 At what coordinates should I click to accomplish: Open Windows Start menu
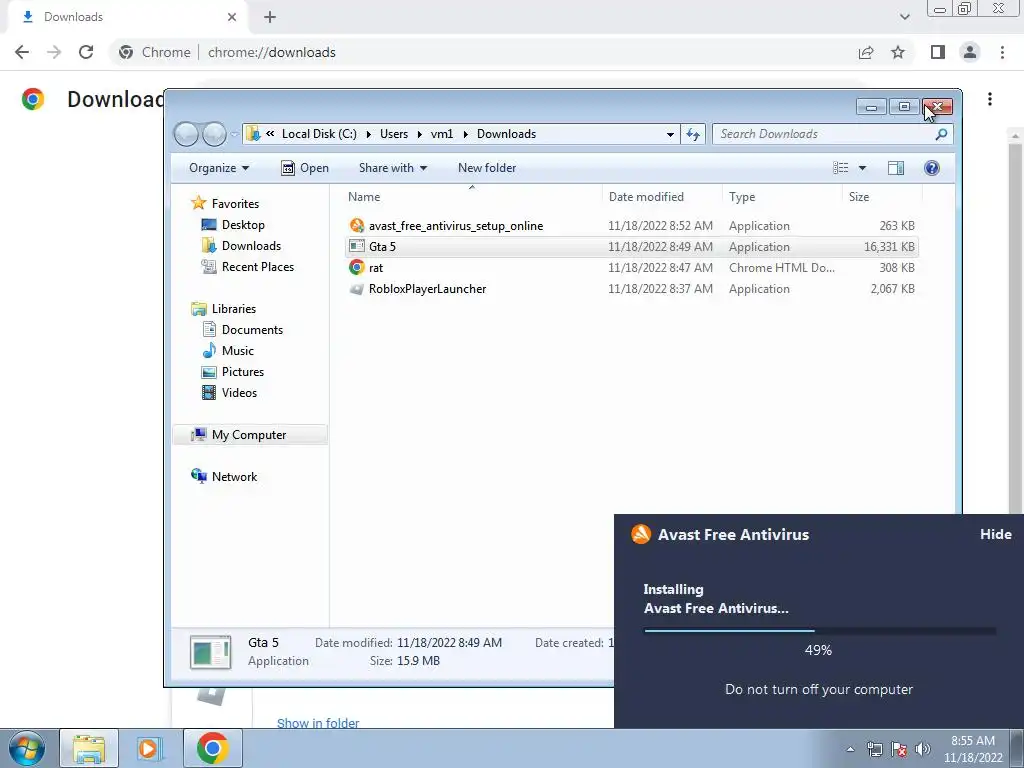coord(26,748)
